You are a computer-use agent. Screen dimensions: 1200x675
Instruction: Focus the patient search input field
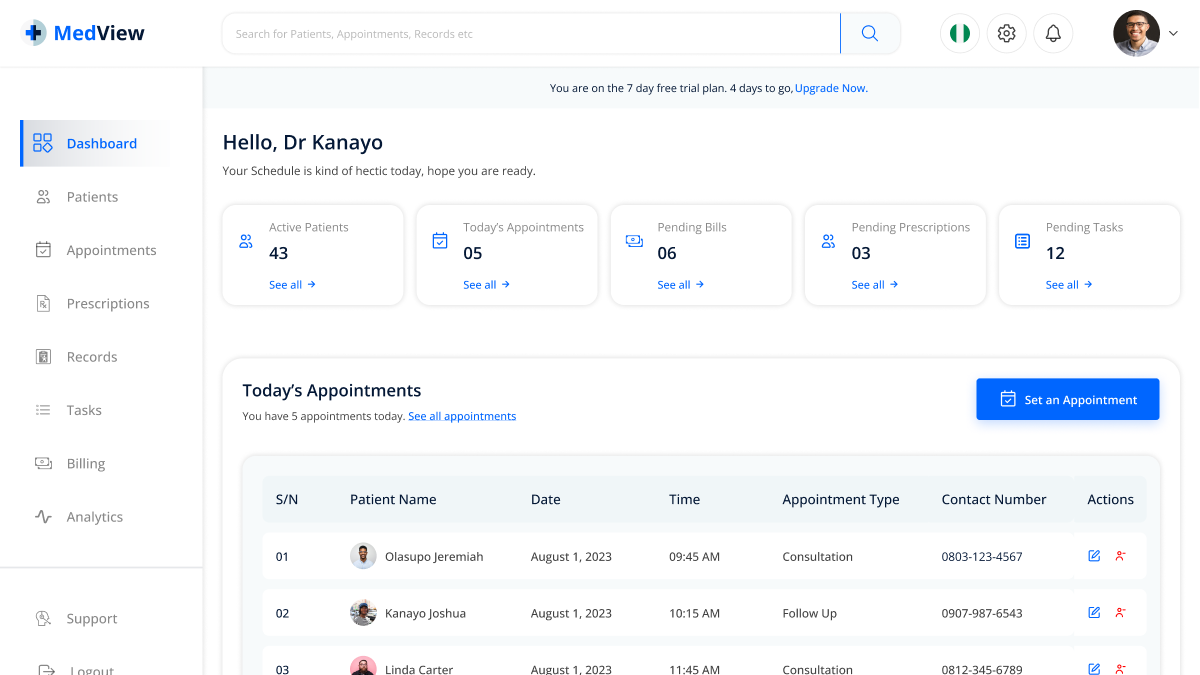click(x=530, y=34)
